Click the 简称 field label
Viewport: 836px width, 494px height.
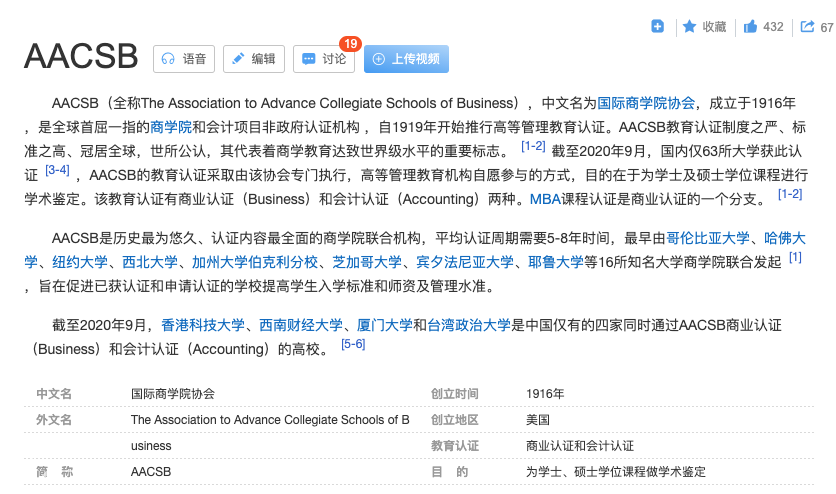[54, 472]
